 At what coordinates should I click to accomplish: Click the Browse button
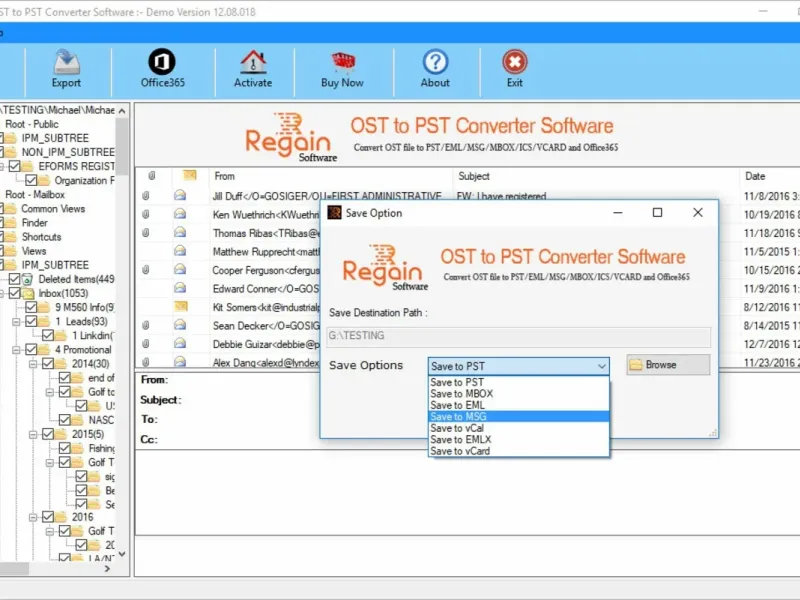coord(668,365)
